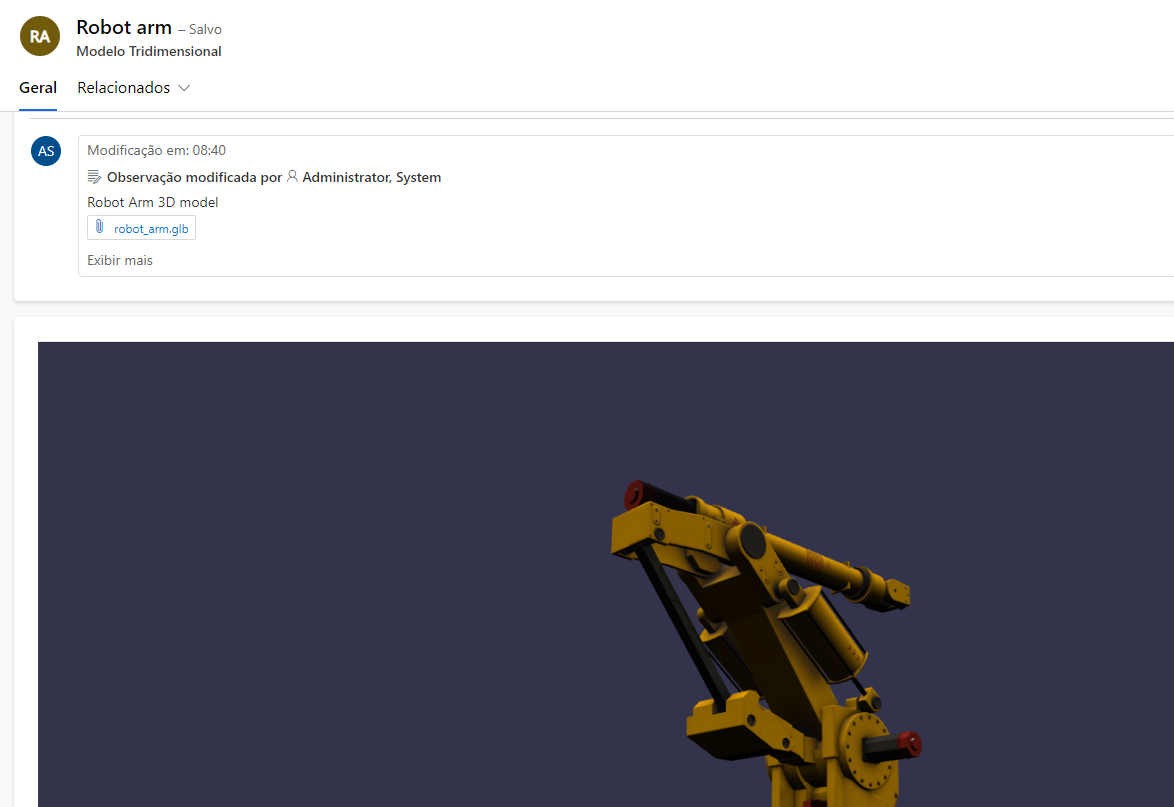Click the person icon before "Administrator, System"

click(292, 177)
